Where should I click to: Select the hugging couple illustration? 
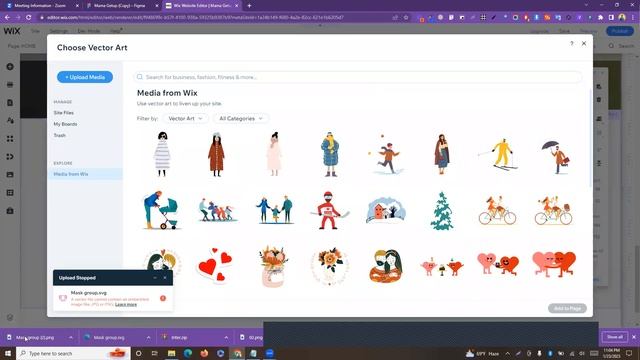[x=386, y=266]
